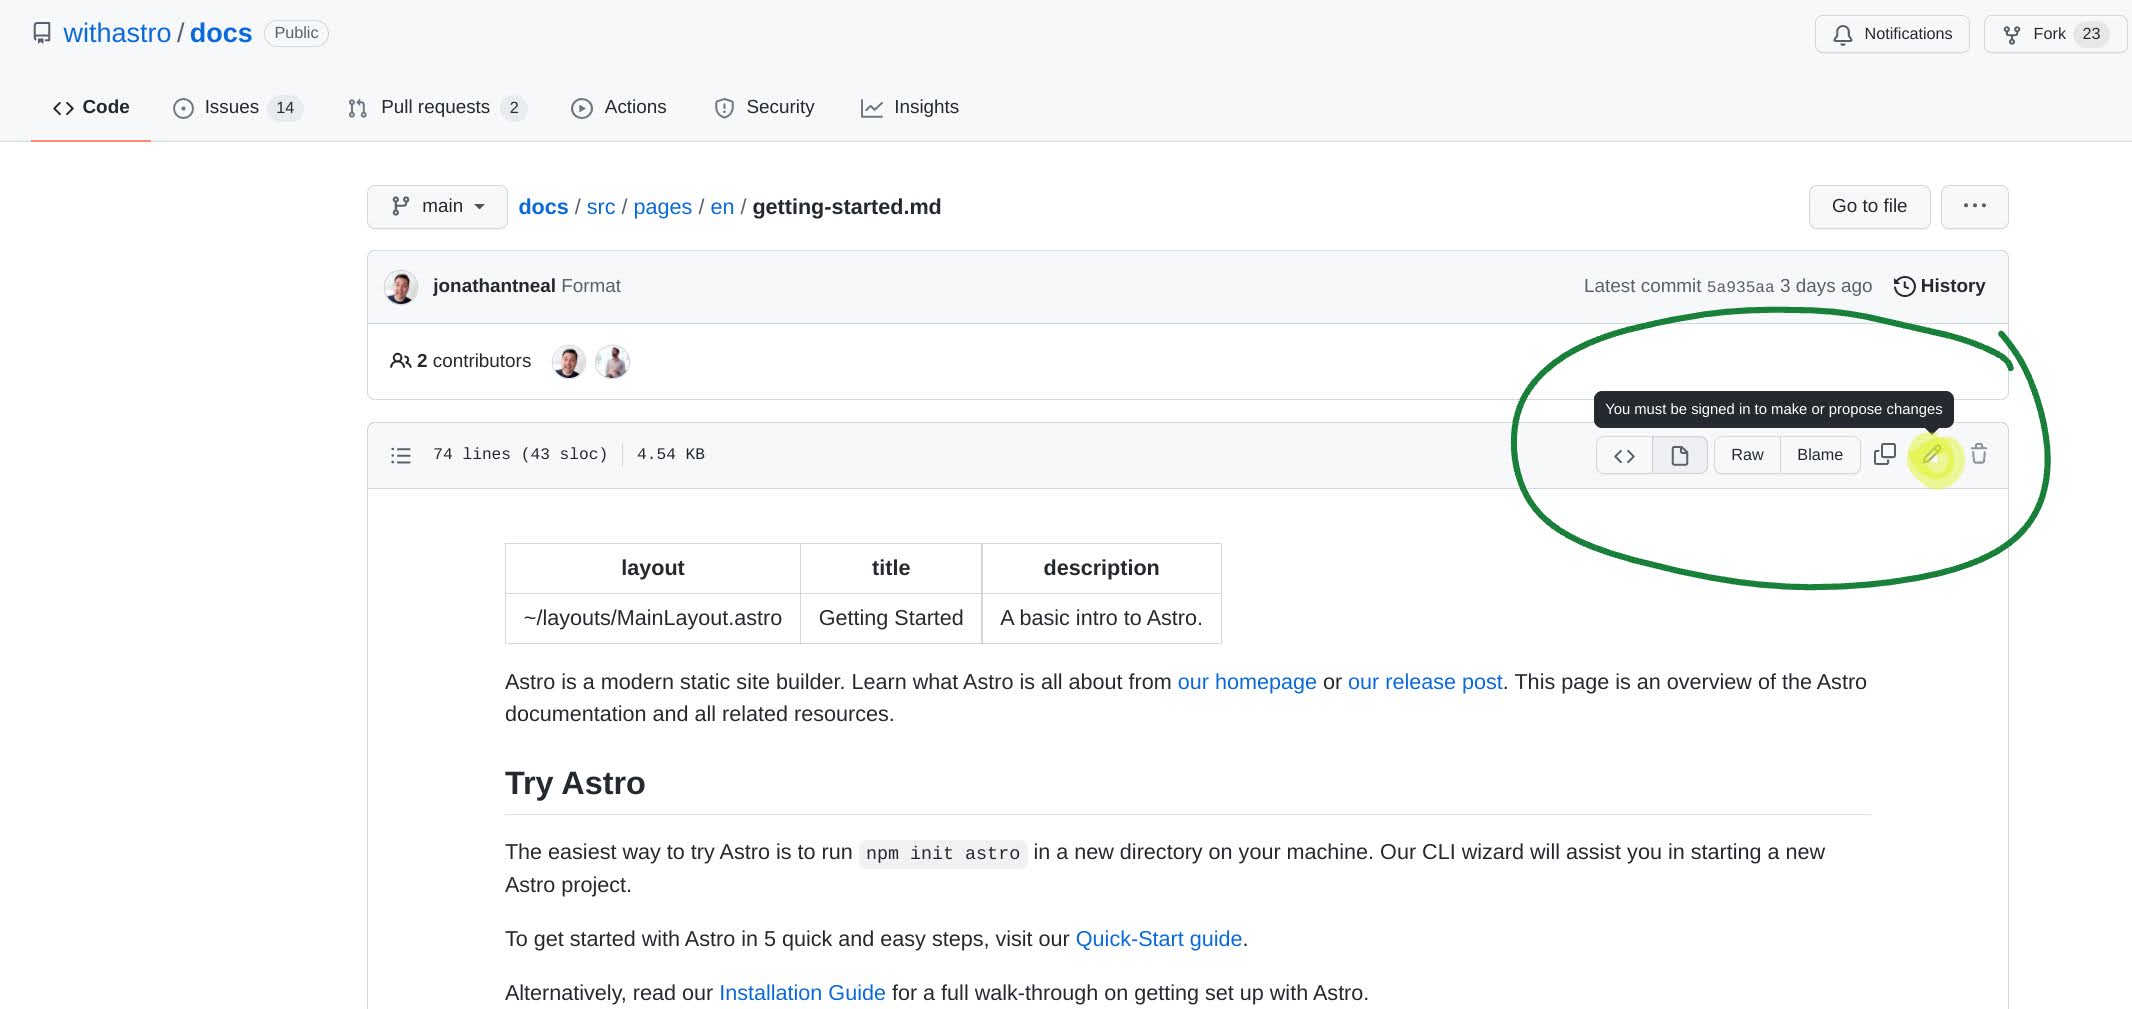Open the three-dots more options menu
Image resolution: width=2132 pixels, height=1009 pixels.
1974,206
